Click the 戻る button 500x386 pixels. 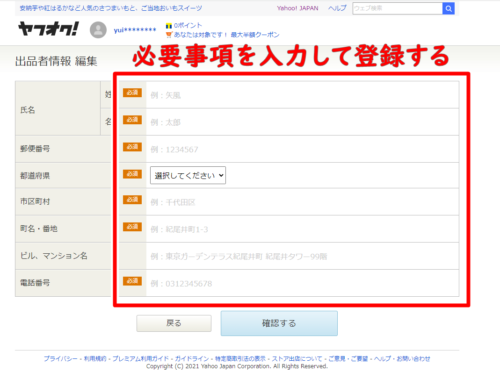click(174, 323)
